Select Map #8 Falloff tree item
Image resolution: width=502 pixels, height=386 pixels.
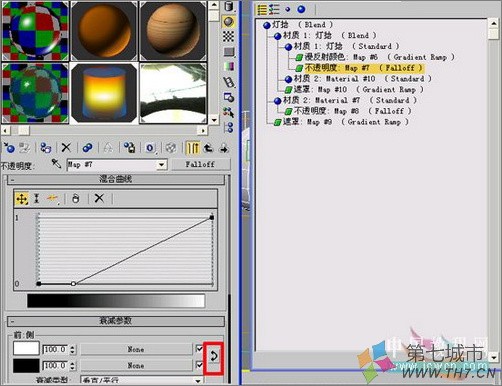[x=348, y=111]
